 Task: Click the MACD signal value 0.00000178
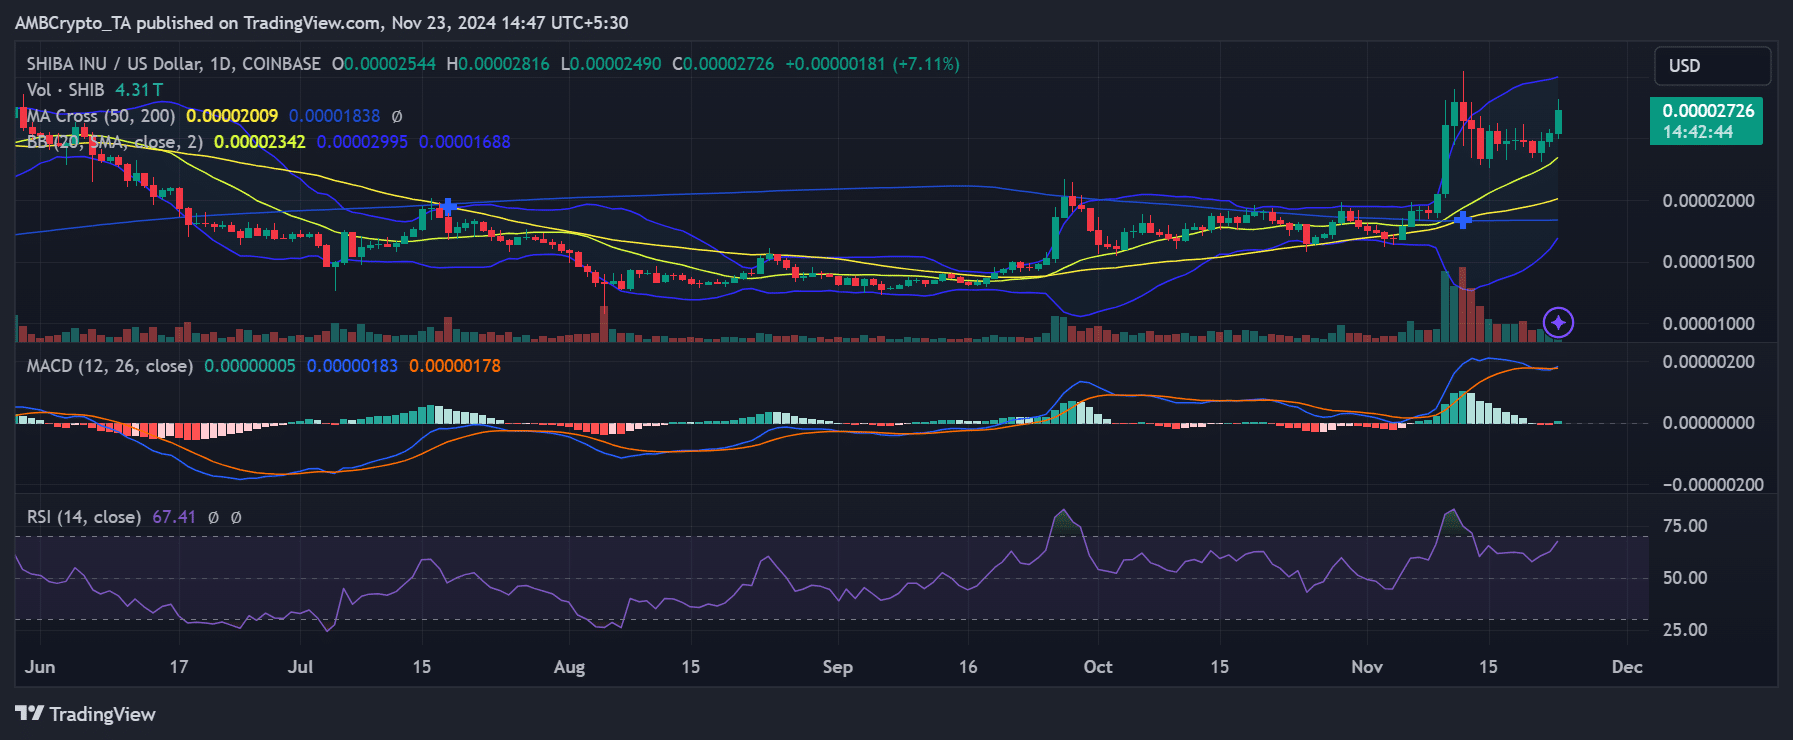tap(455, 366)
